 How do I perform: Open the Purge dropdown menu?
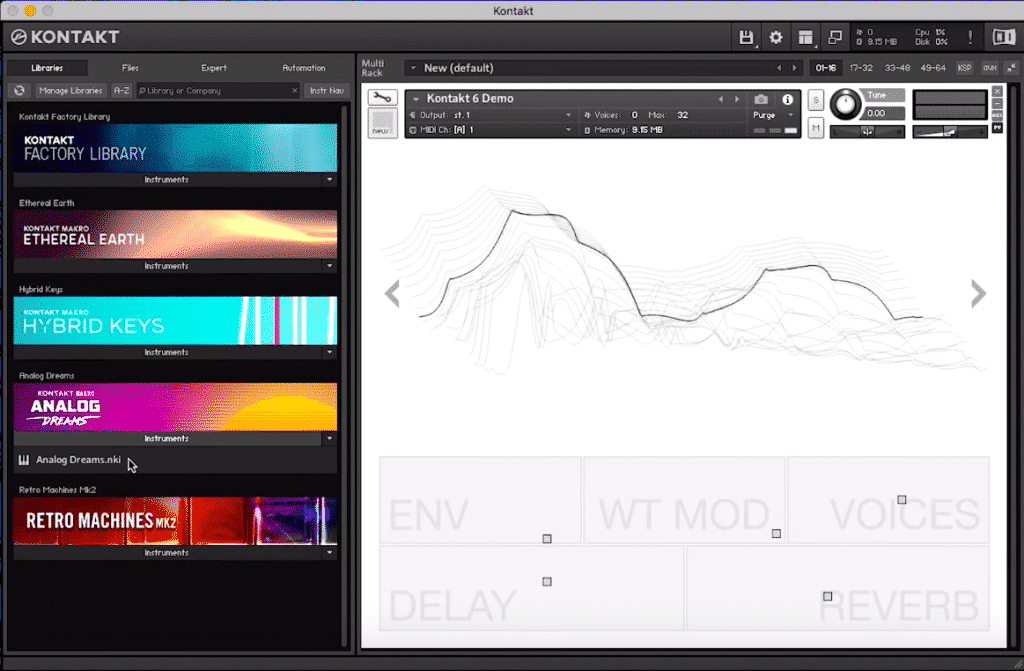(773, 115)
